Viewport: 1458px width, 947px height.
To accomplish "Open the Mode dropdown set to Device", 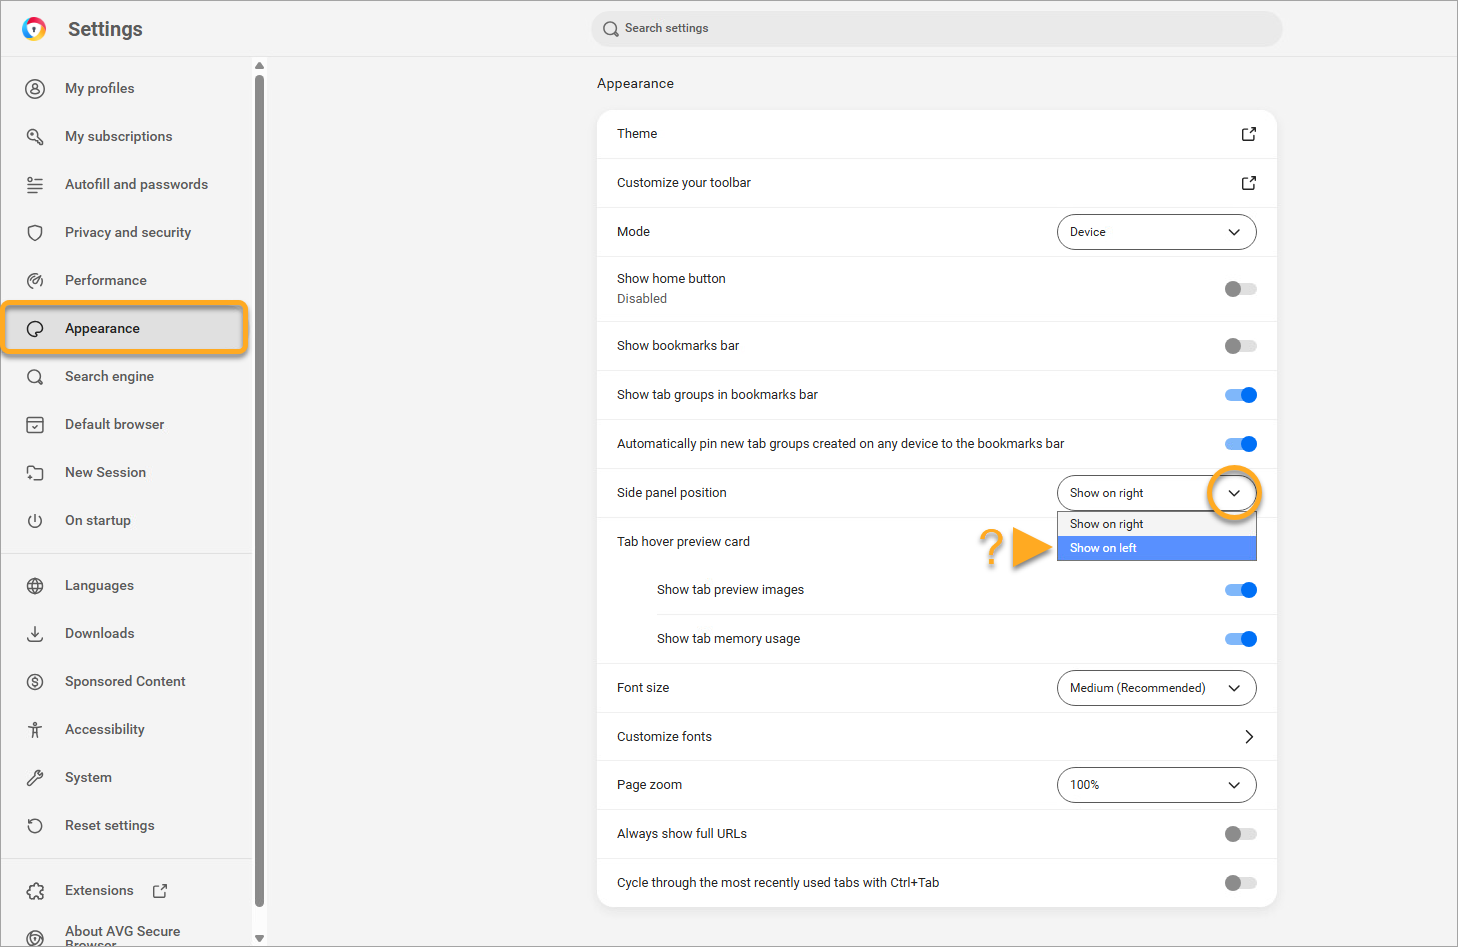I will pyautogui.click(x=1156, y=232).
